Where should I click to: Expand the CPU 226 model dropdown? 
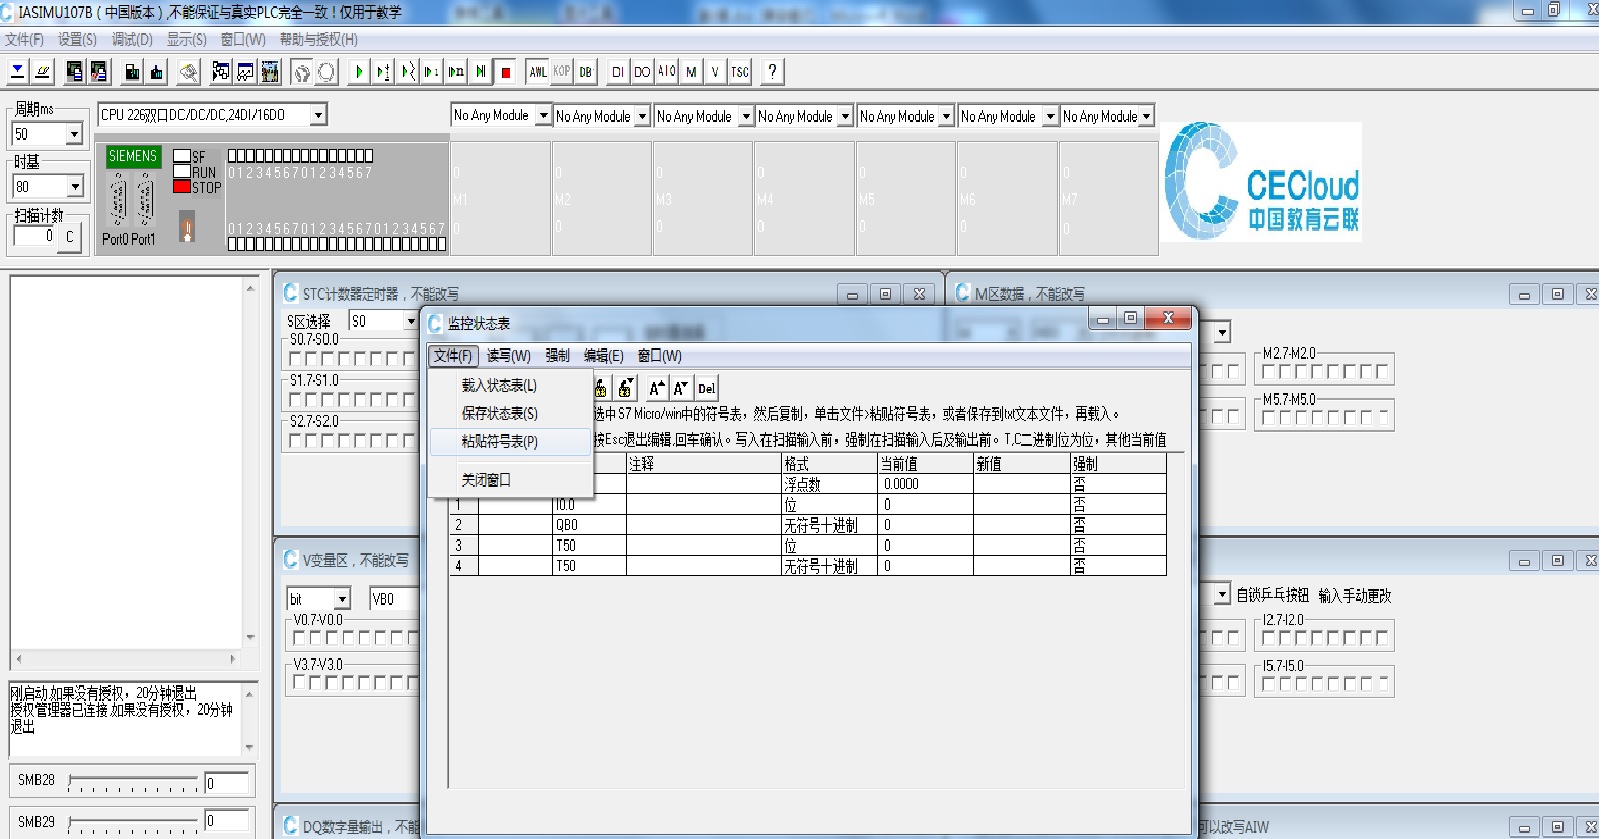(x=318, y=115)
